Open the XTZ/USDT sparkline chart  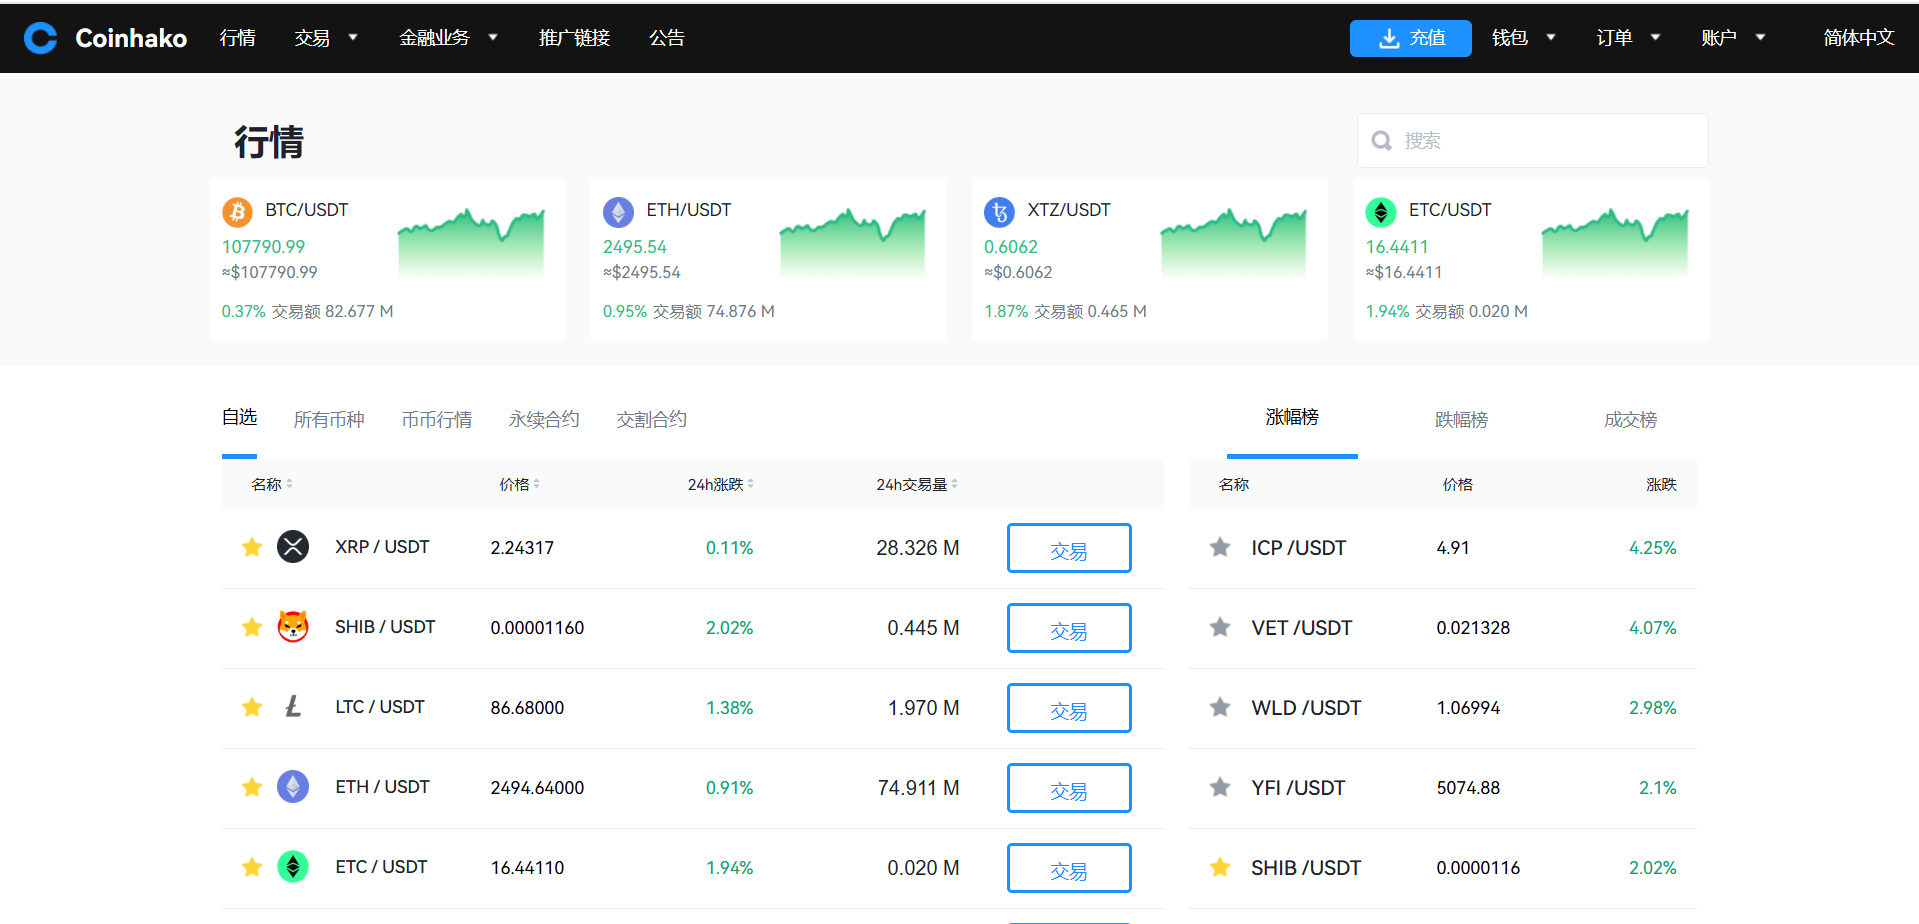1233,243
